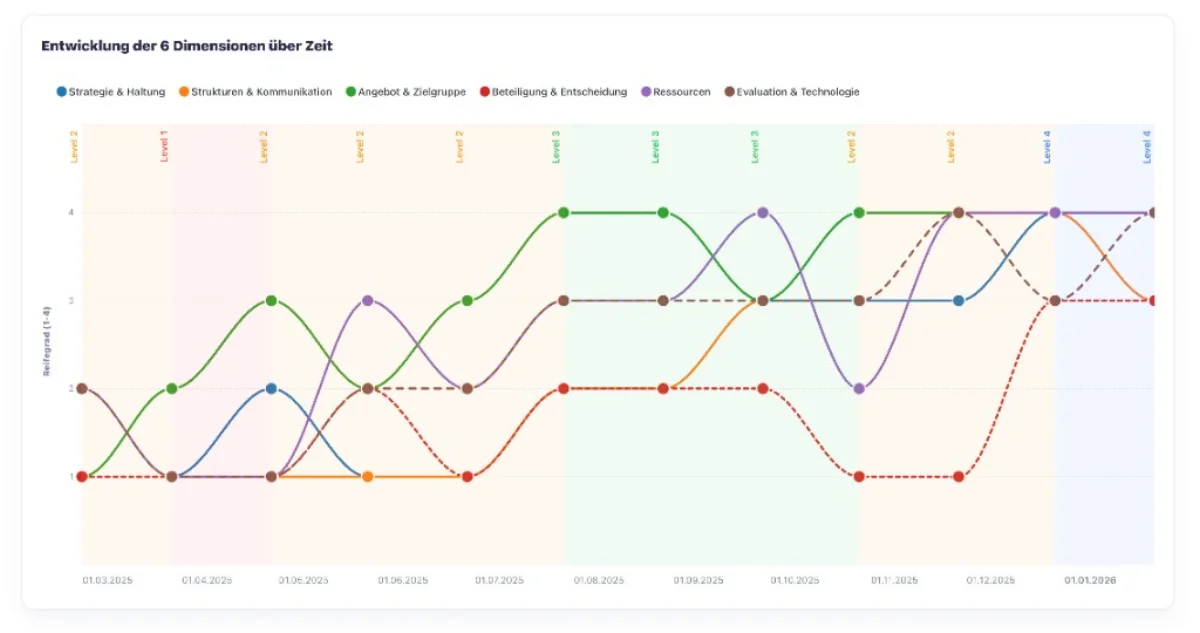Screen dimensions: 1200x633
Task: Select the purple data point at level 2
Action: 859,388
